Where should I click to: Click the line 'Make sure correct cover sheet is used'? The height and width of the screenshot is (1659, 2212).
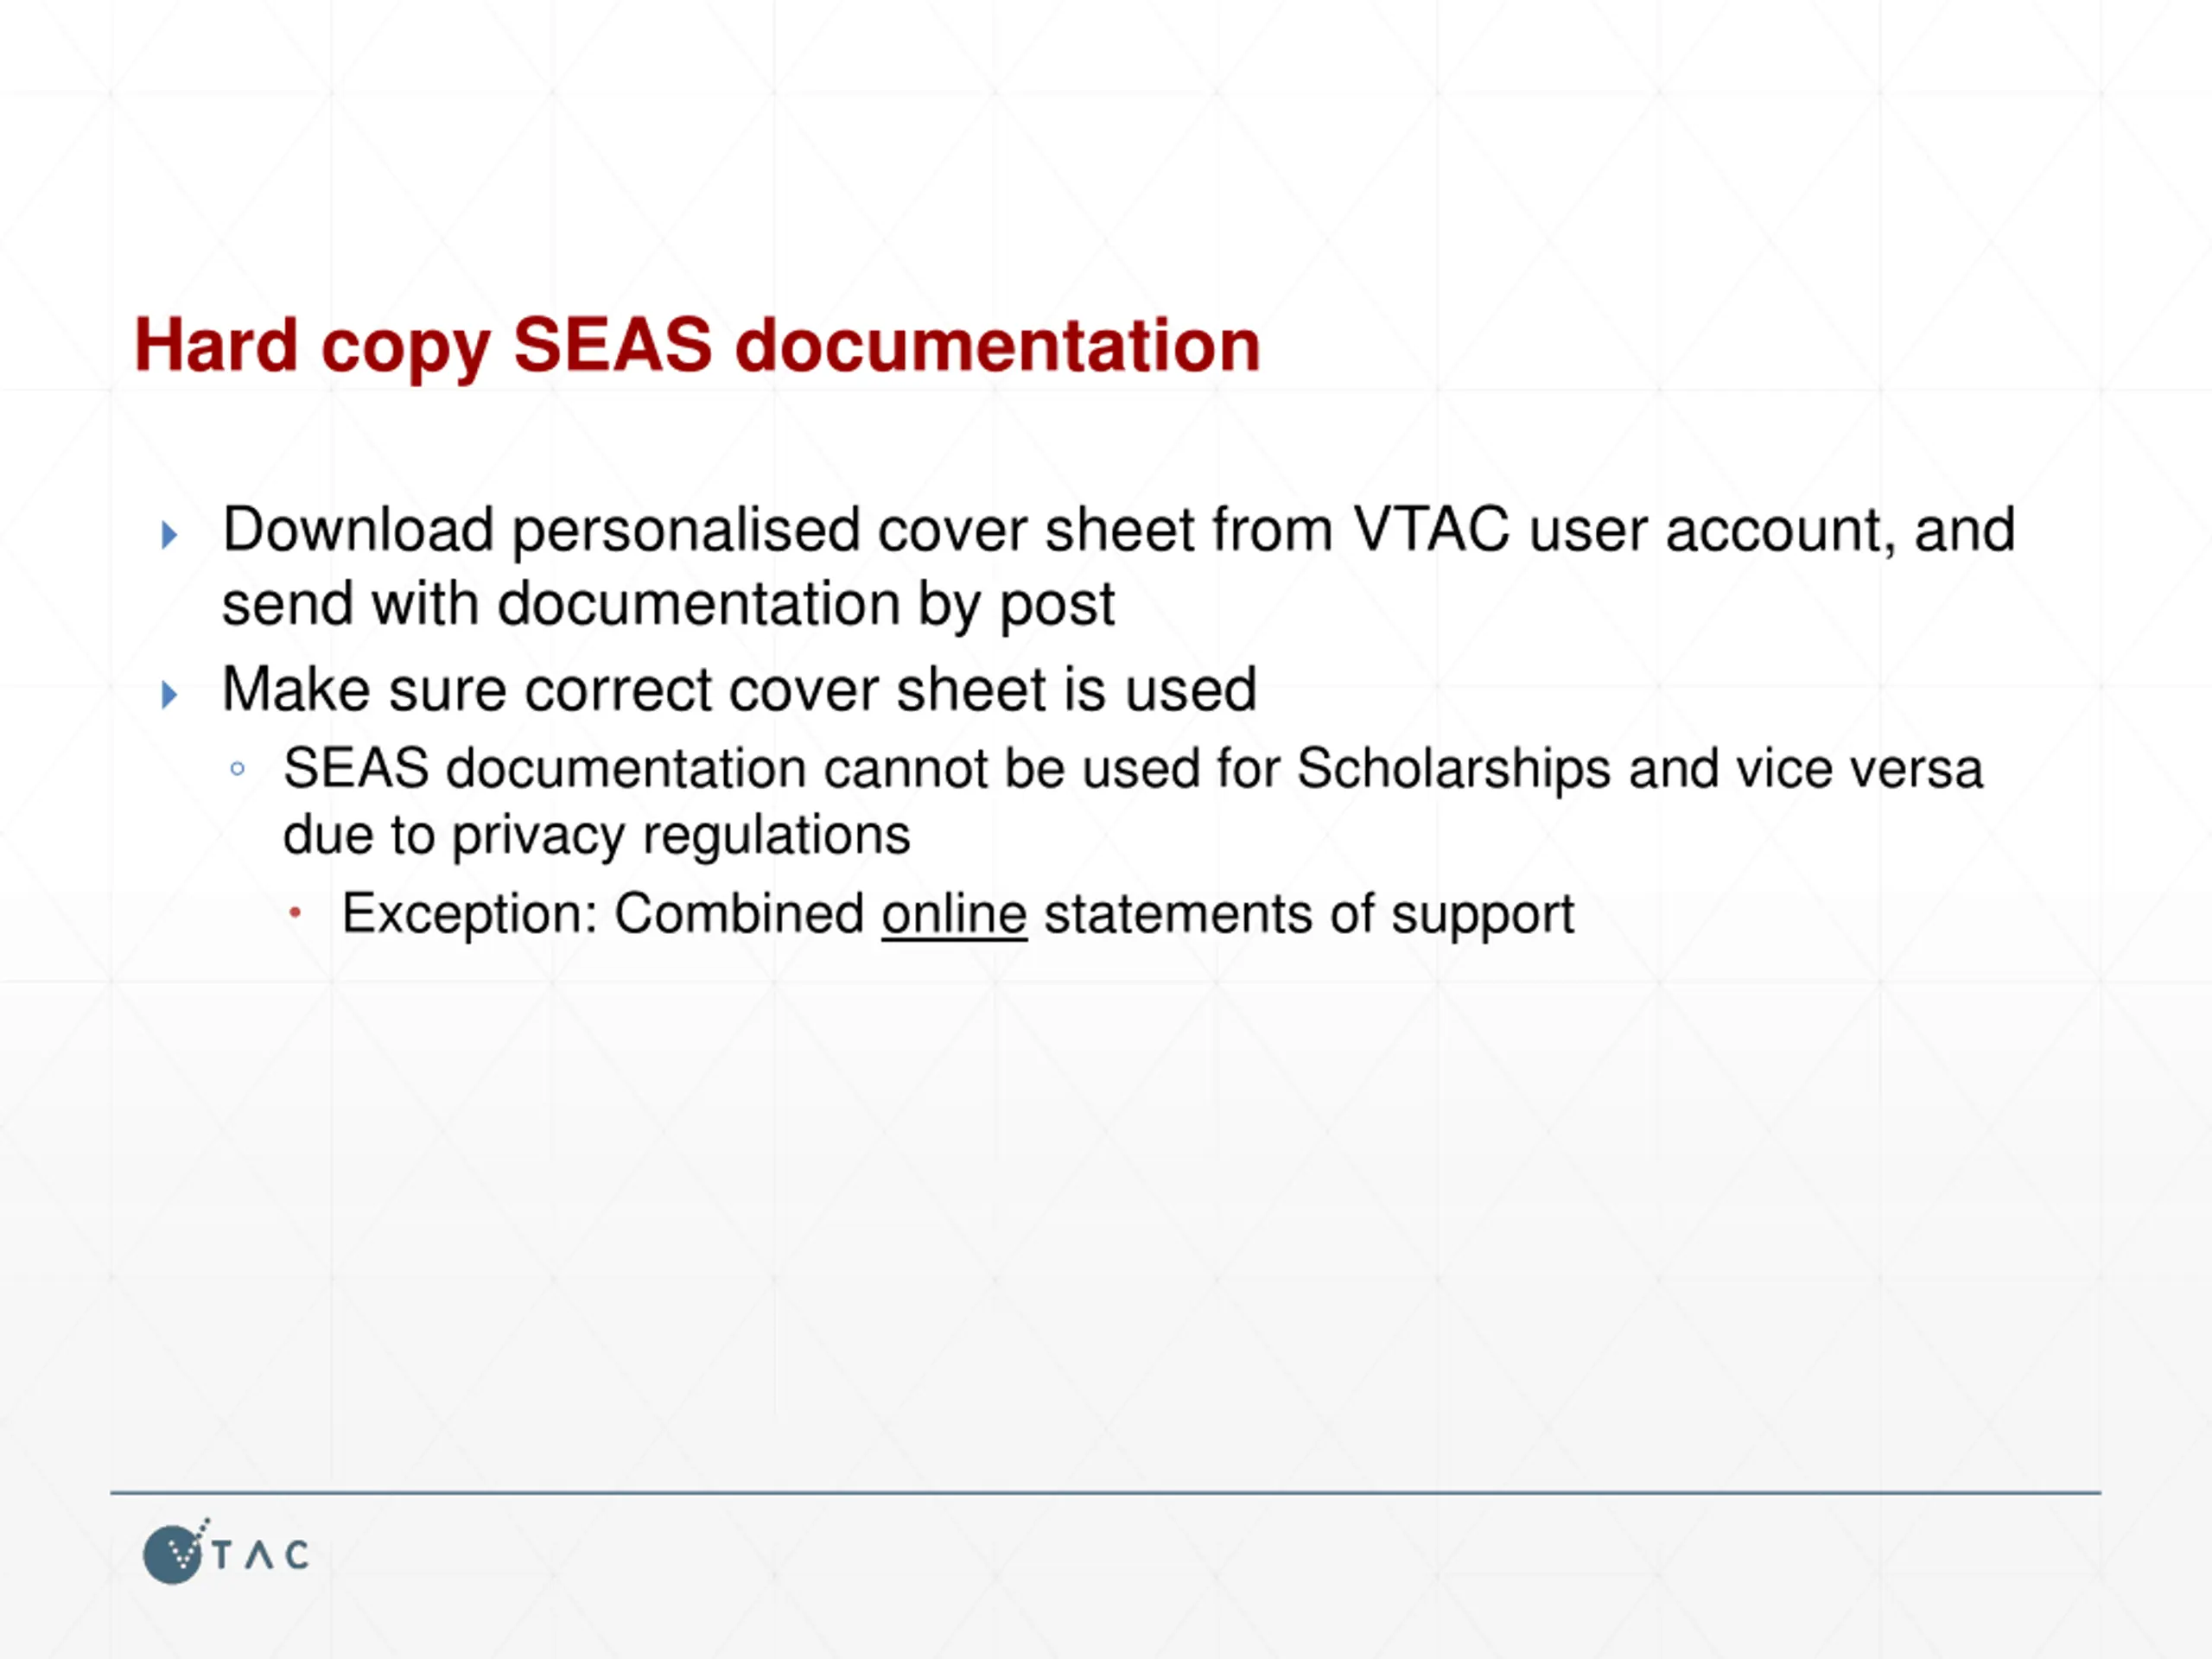[739, 689]
